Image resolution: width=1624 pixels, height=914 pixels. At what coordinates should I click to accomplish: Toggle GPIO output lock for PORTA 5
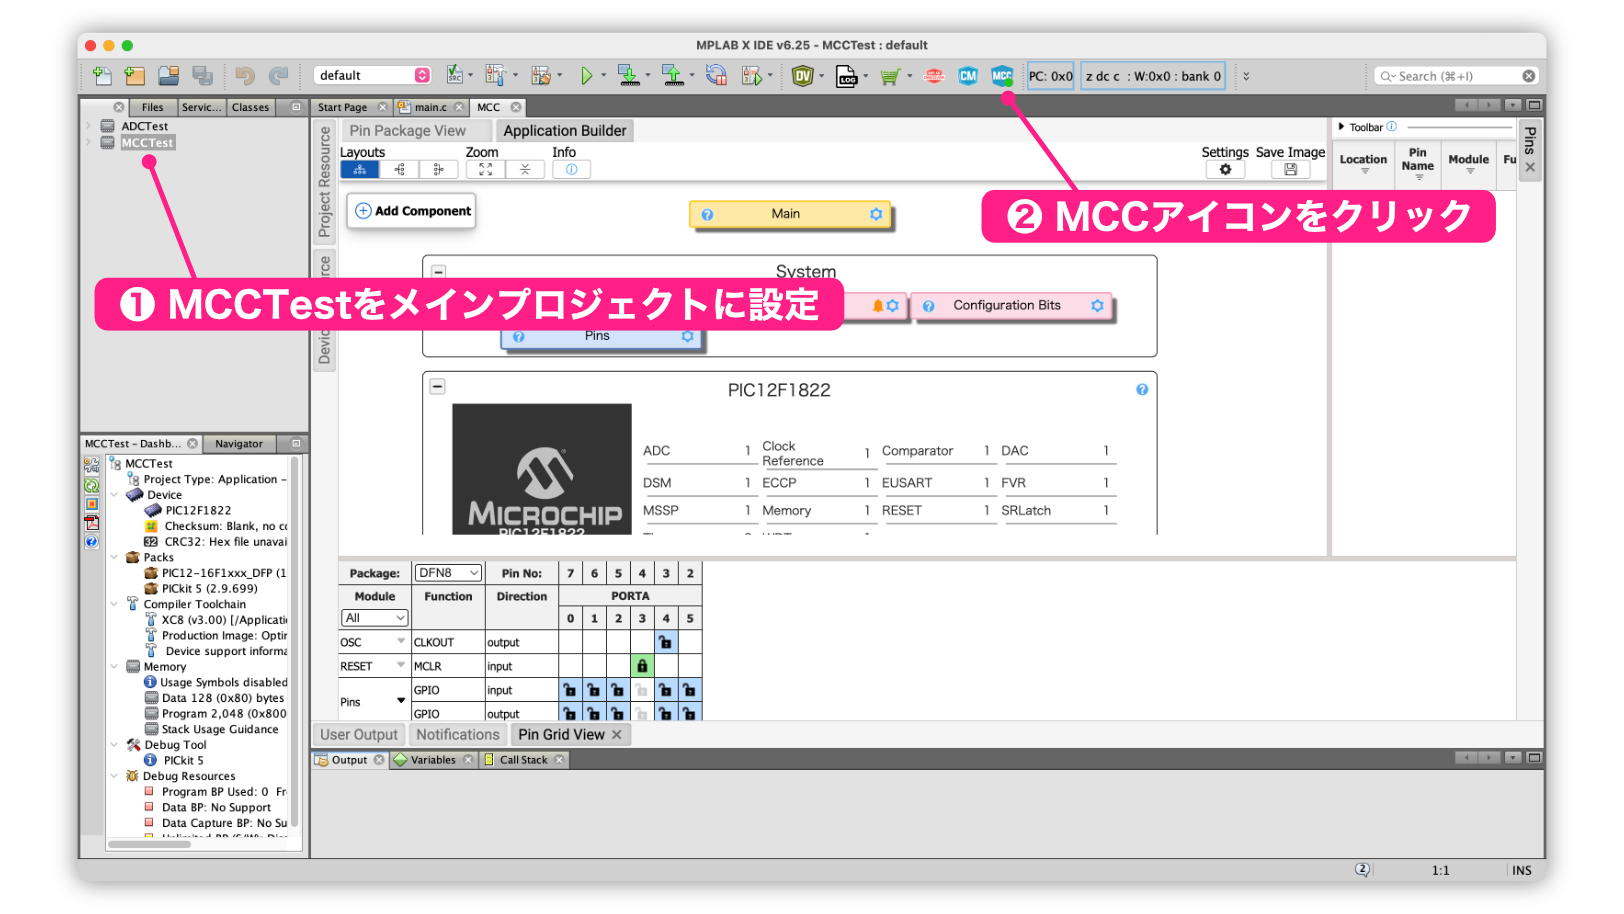[x=690, y=713]
